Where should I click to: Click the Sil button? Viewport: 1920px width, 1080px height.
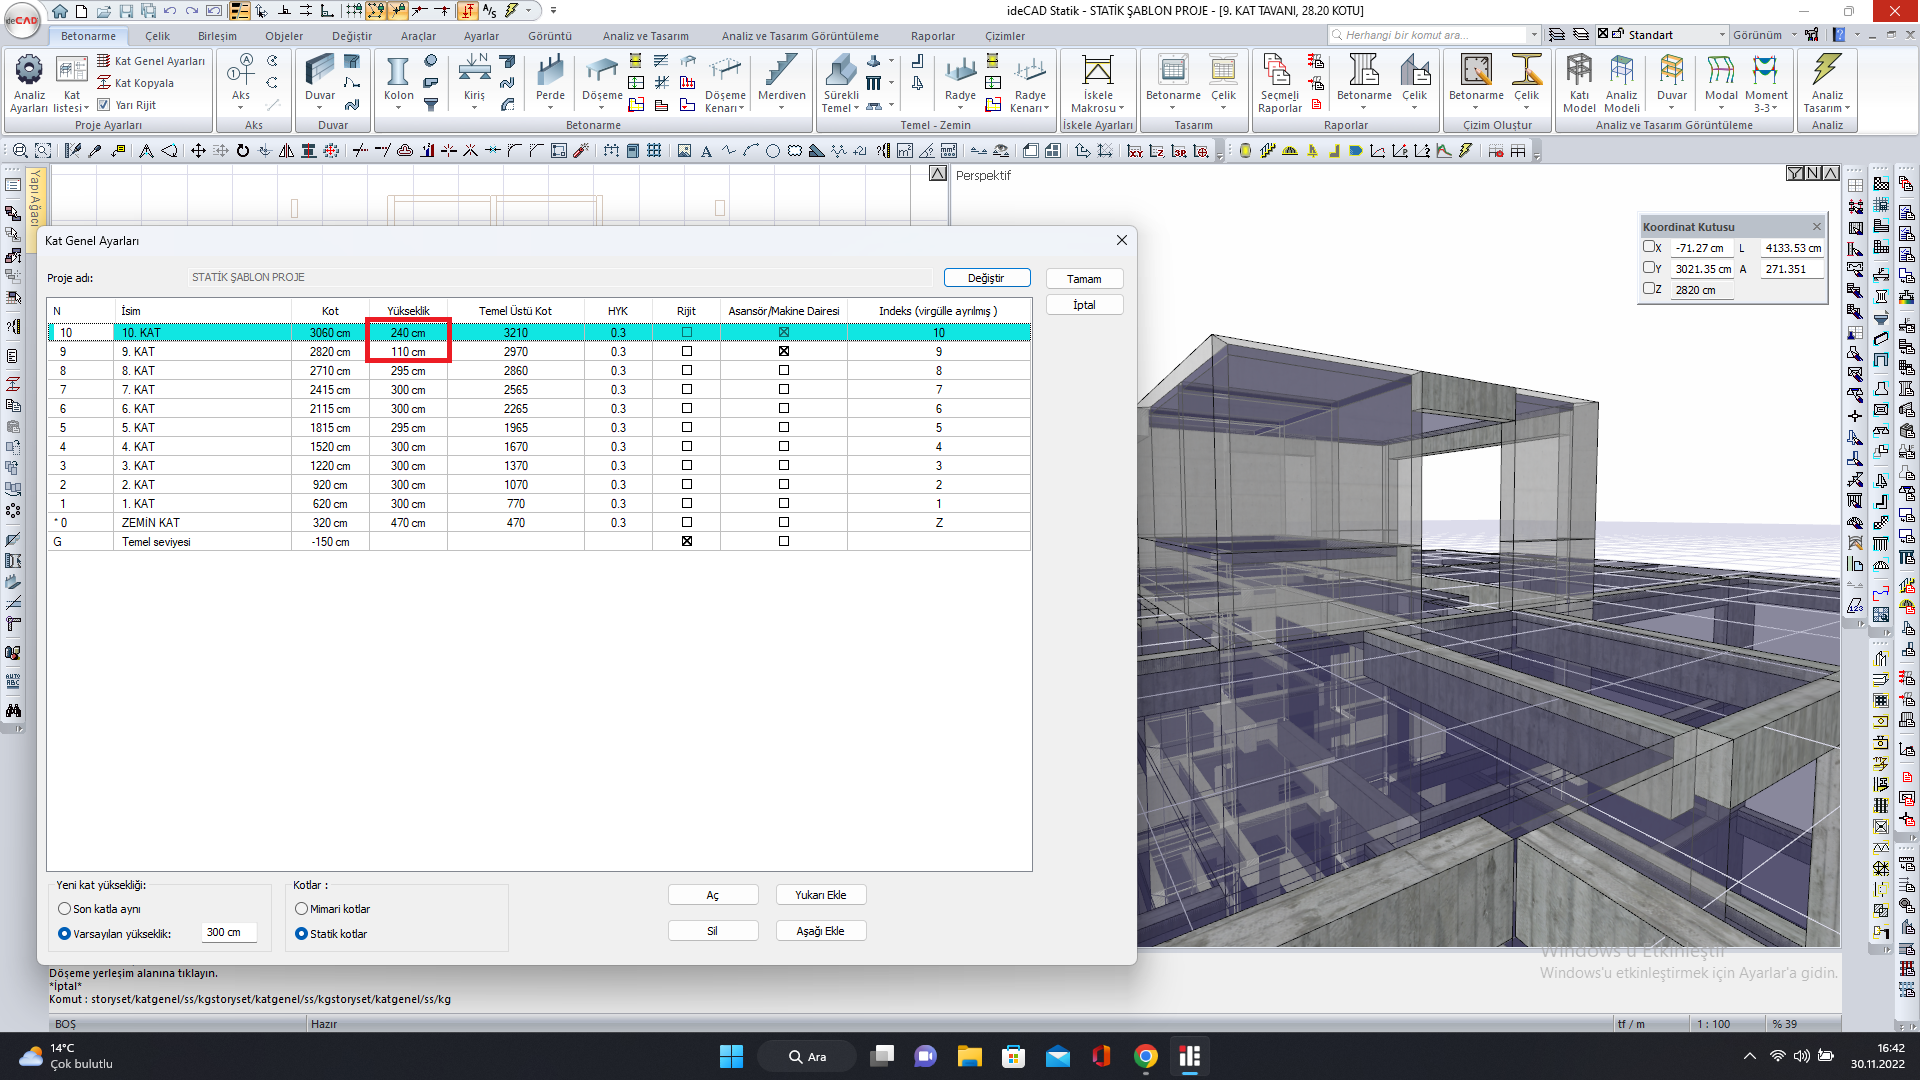click(712, 931)
